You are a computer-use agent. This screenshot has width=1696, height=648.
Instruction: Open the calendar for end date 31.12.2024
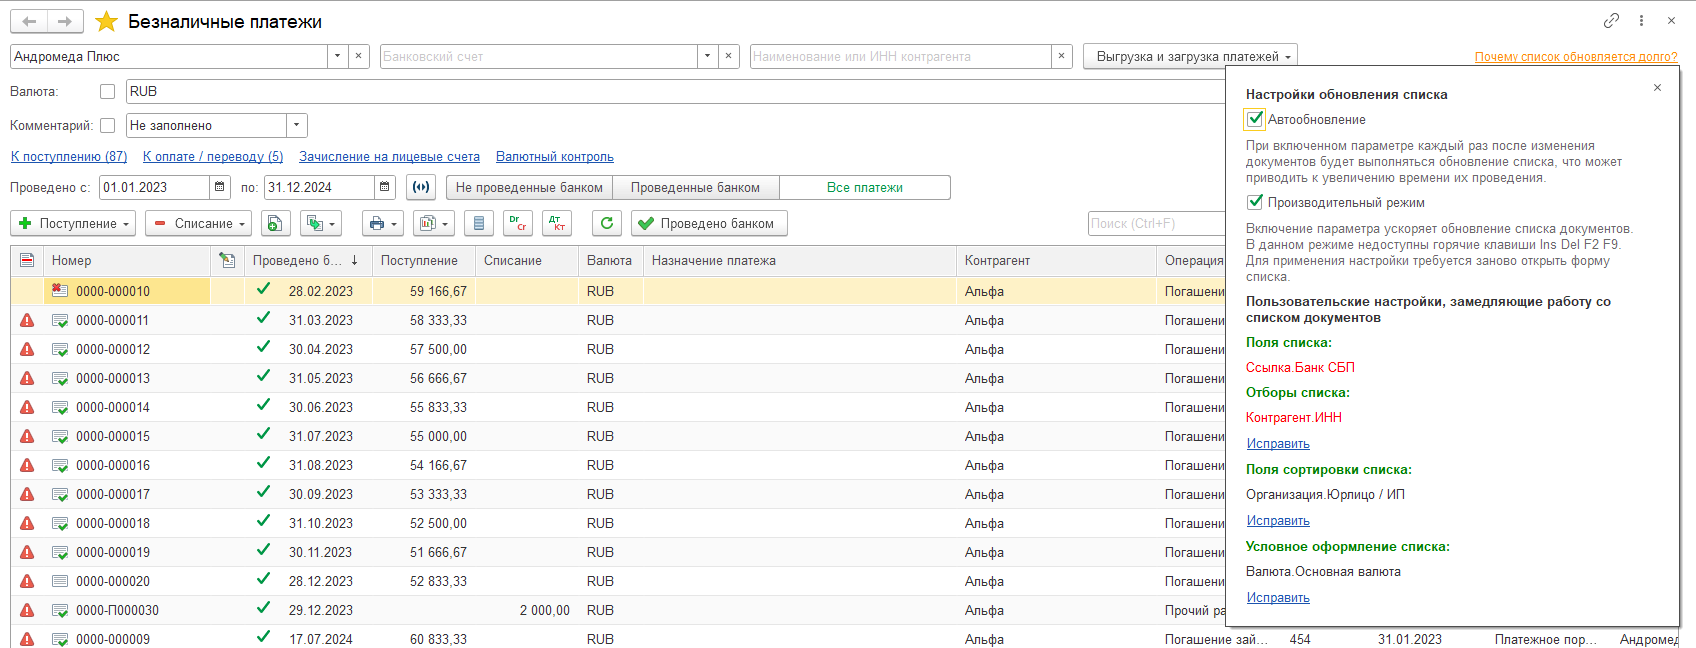[x=384, y=188]
